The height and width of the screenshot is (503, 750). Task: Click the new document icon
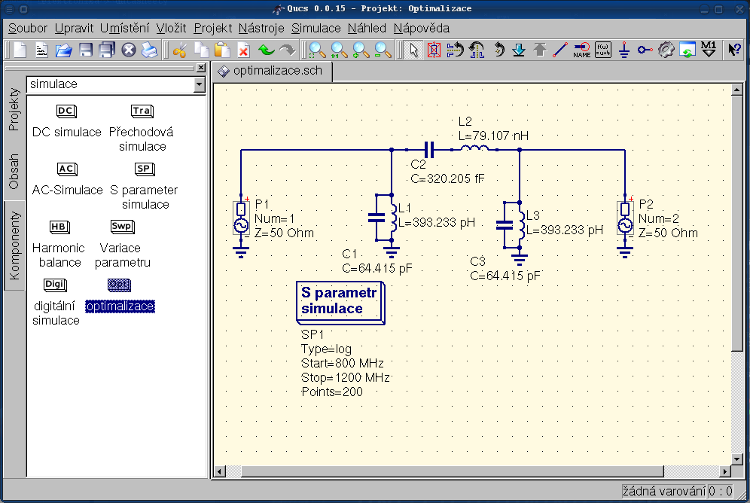19,50
